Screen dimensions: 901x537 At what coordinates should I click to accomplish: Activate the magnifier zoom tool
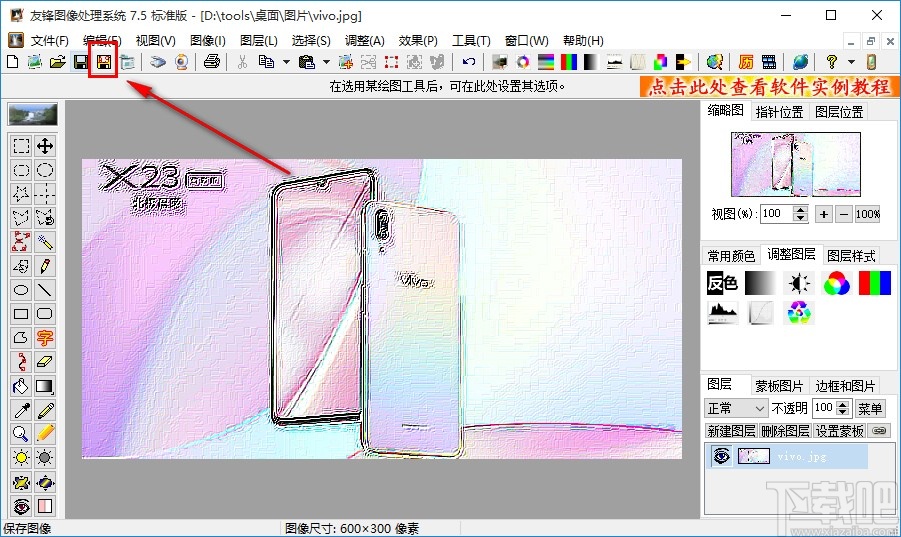tap(21, 434)
